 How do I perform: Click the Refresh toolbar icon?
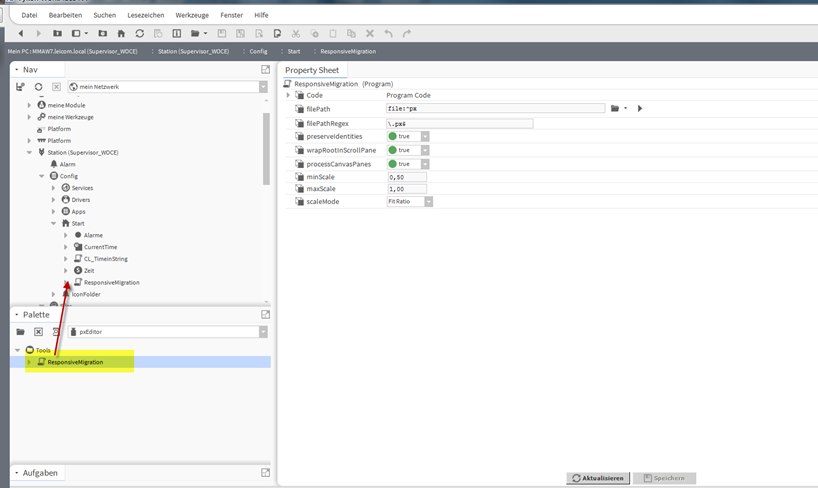pos(140,33)
